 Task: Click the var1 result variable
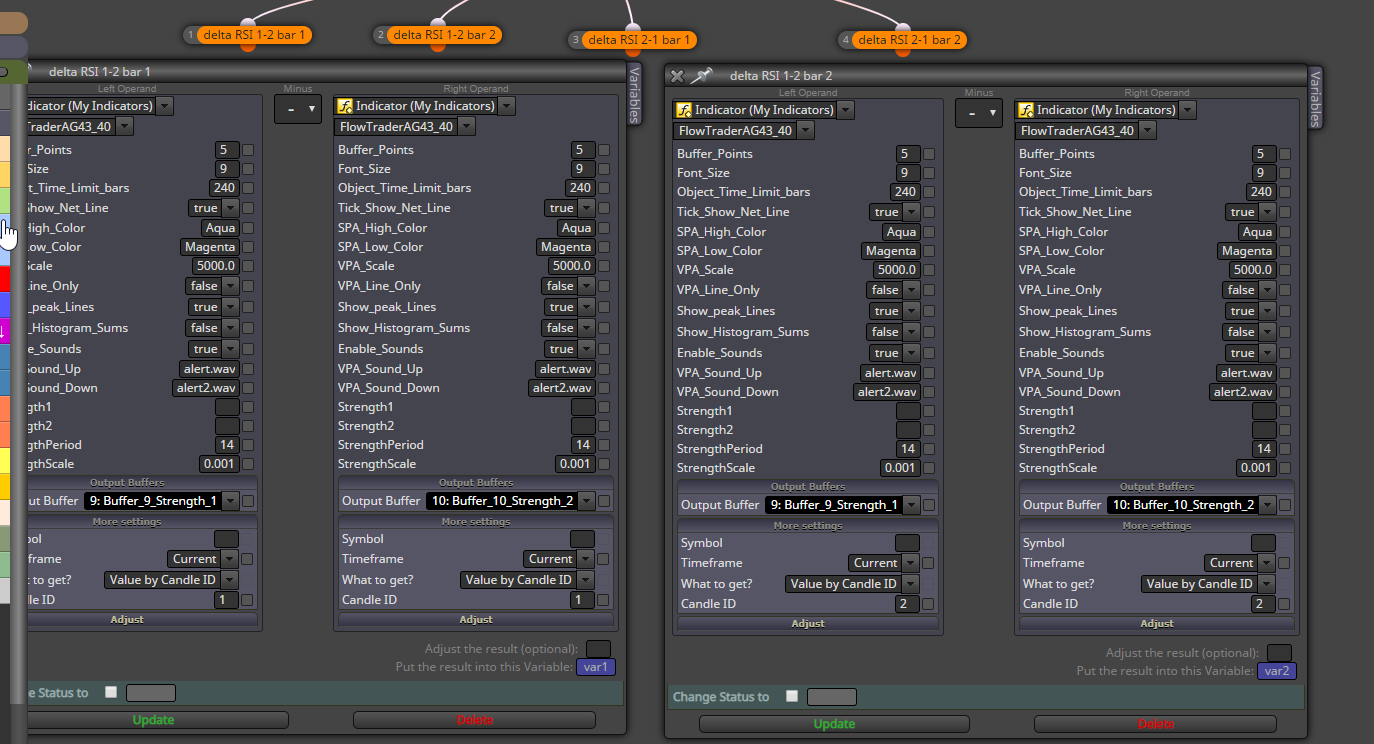(596, 667)
